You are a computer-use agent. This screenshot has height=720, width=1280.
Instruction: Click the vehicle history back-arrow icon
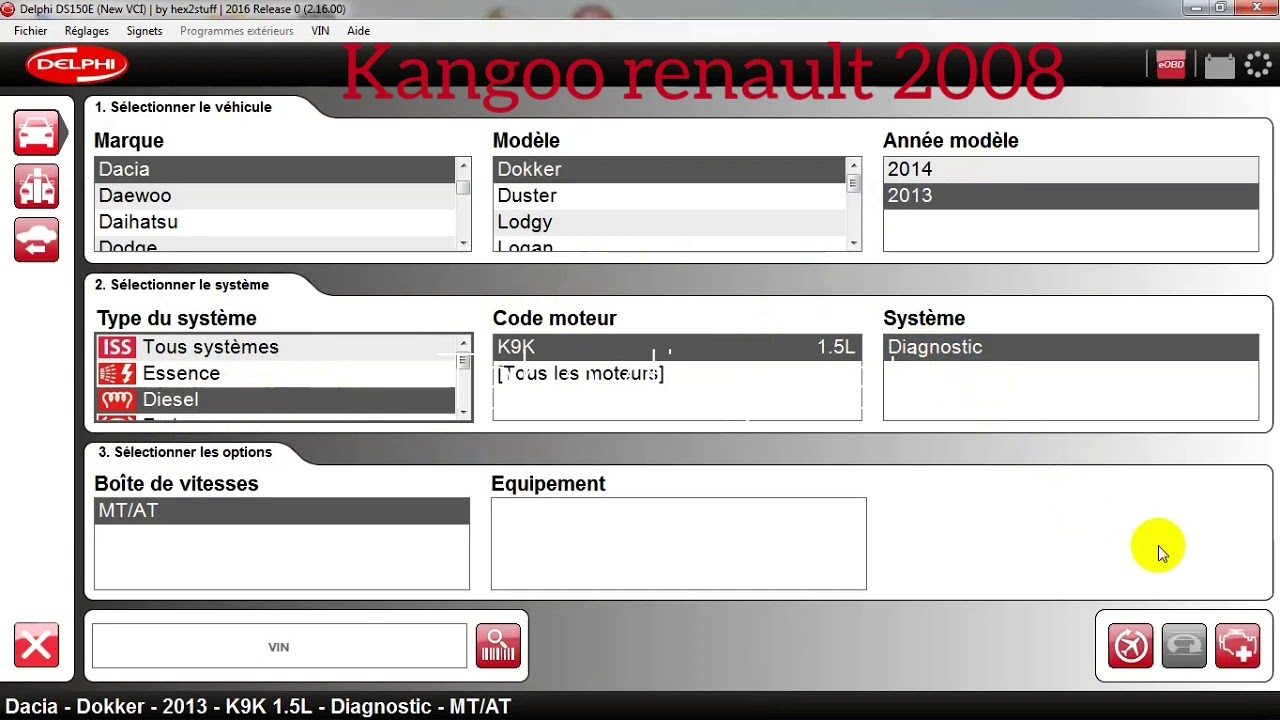tap(37, 240)
